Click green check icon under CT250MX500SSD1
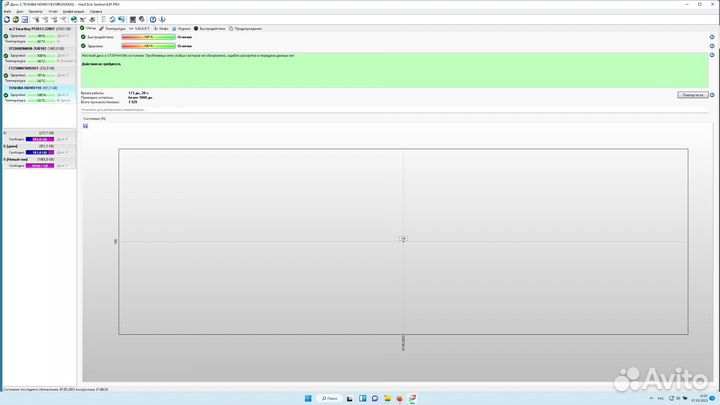This screenshot has height=405, width=720. tap(6, 75)
